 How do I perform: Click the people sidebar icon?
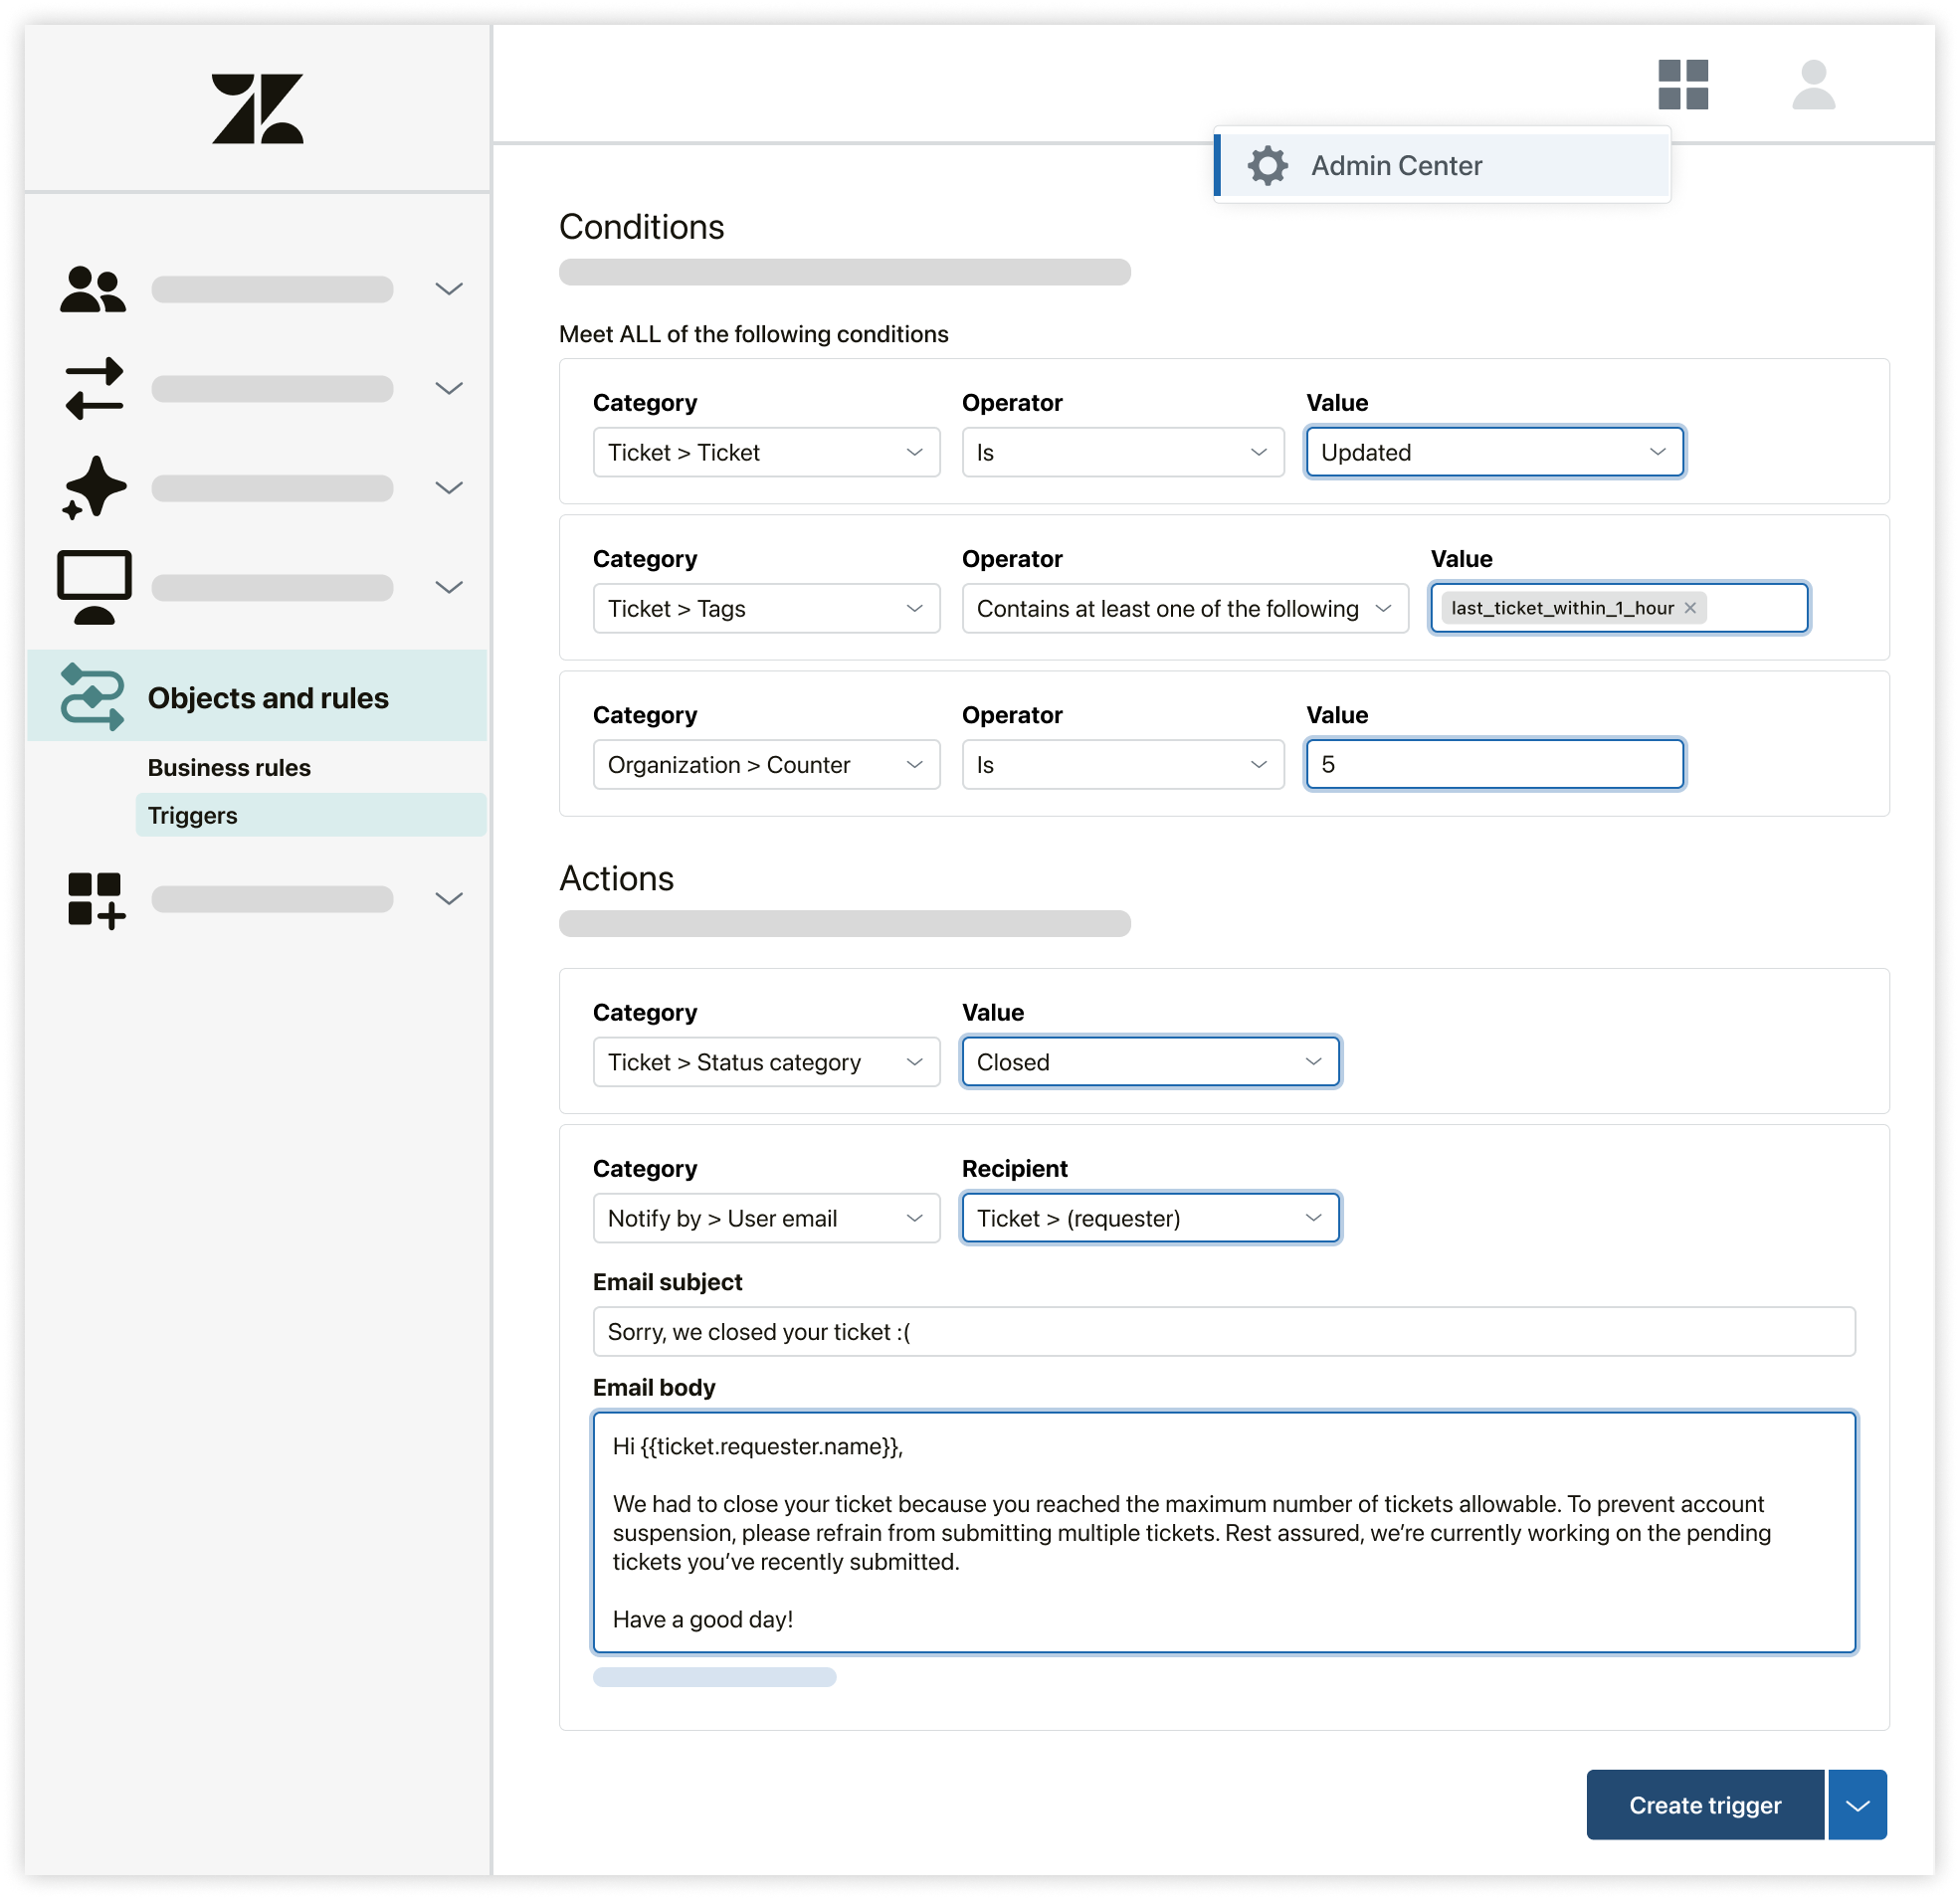93,289
